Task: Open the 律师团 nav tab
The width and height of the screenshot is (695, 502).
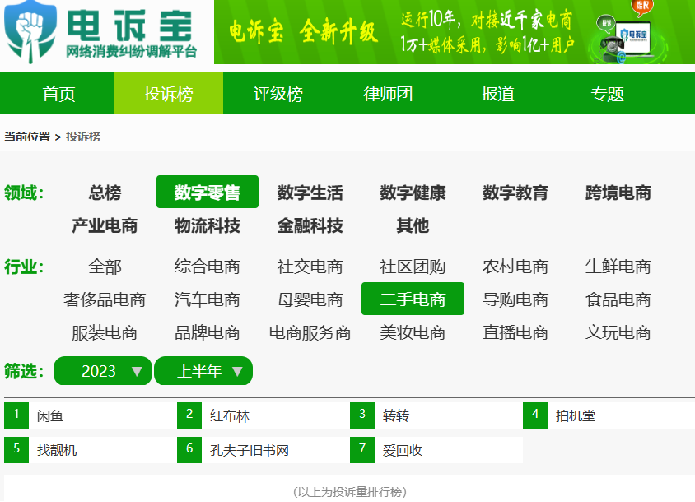Action: click(387, 94)
